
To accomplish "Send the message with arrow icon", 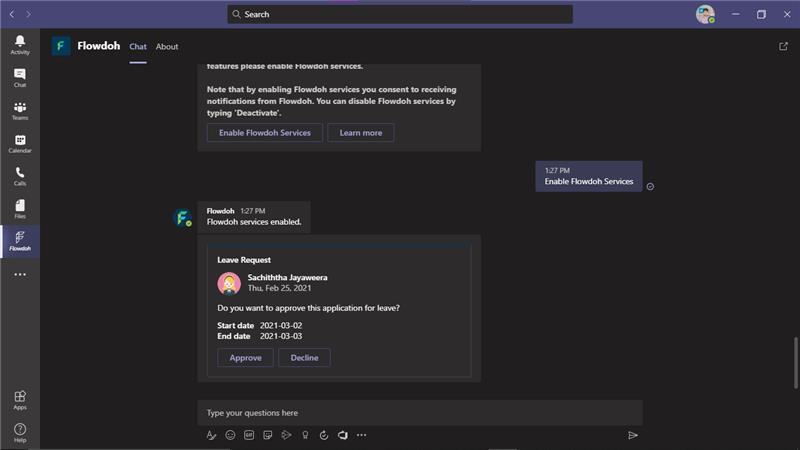I will pos(633,435).
